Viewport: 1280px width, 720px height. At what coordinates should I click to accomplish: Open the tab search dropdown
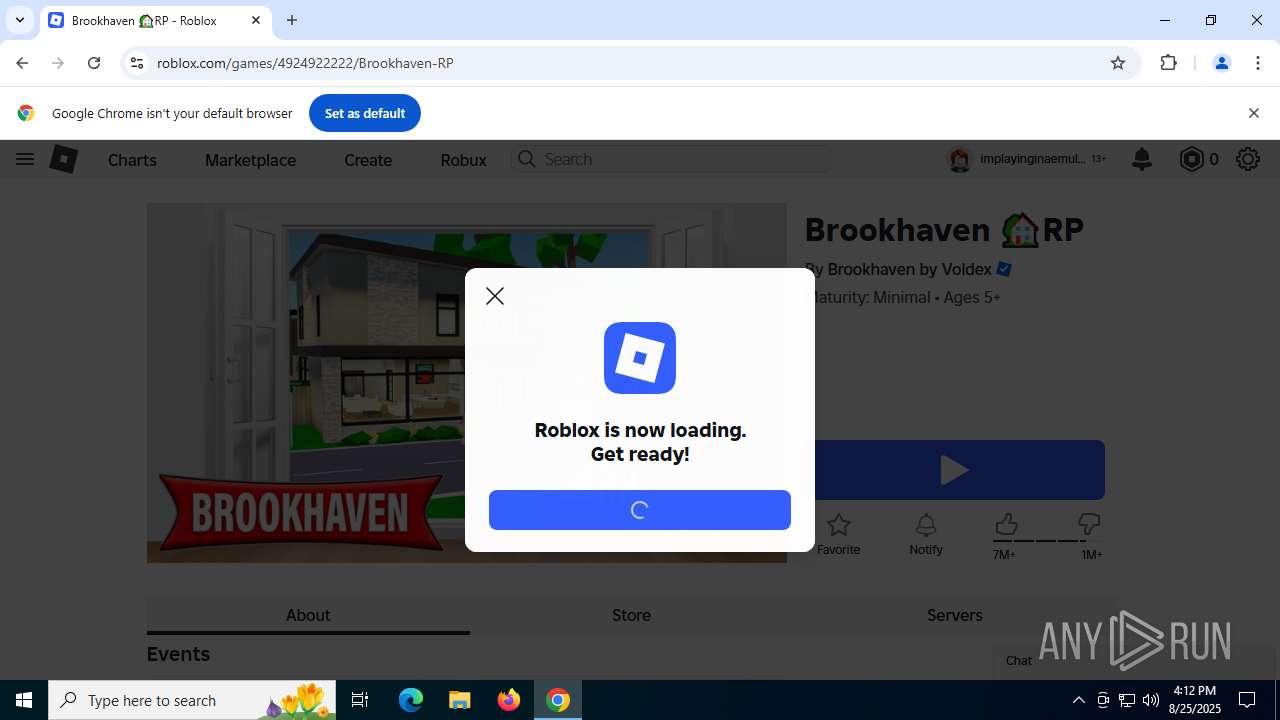[20, 20]
